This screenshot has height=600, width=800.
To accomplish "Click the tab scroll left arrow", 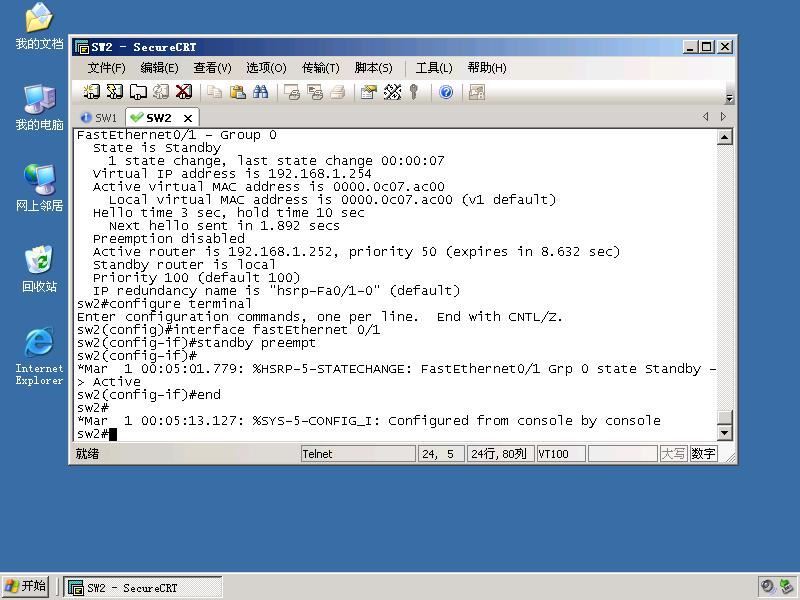I will [x=706, y=116].
